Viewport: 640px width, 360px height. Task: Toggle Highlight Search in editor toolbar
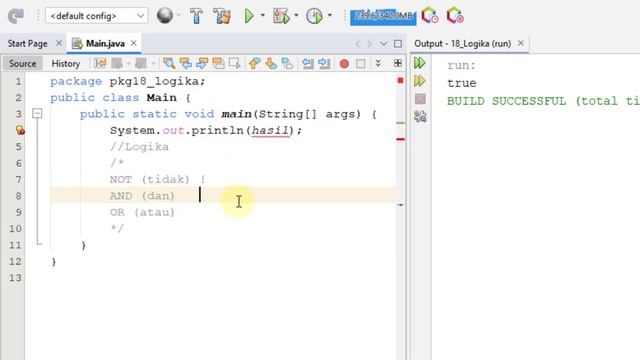point(218,63)
